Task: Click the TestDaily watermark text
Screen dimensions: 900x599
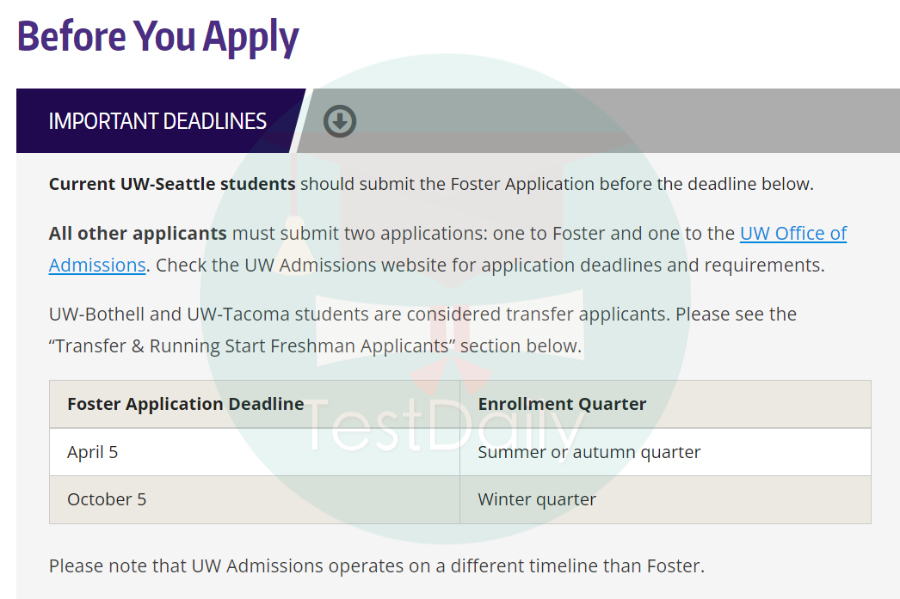Action: point(445,427)
